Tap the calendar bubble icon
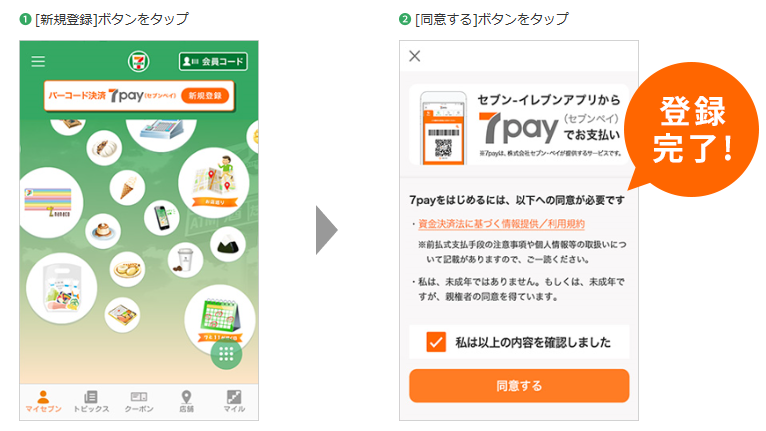 coord(220,320)
